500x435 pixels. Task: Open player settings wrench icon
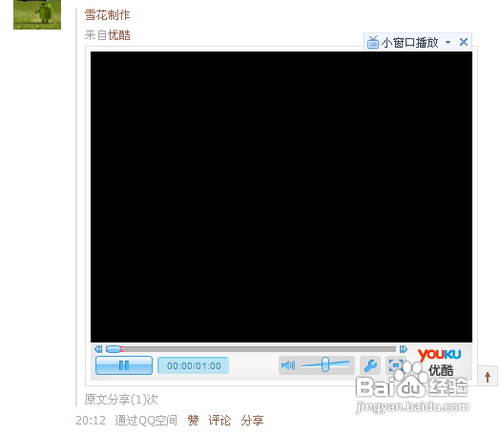pos(370,366)
